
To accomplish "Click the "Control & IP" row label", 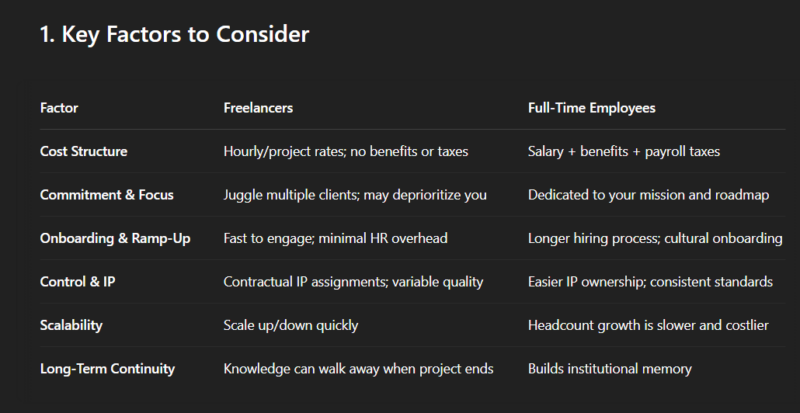I will pos(79,282).
